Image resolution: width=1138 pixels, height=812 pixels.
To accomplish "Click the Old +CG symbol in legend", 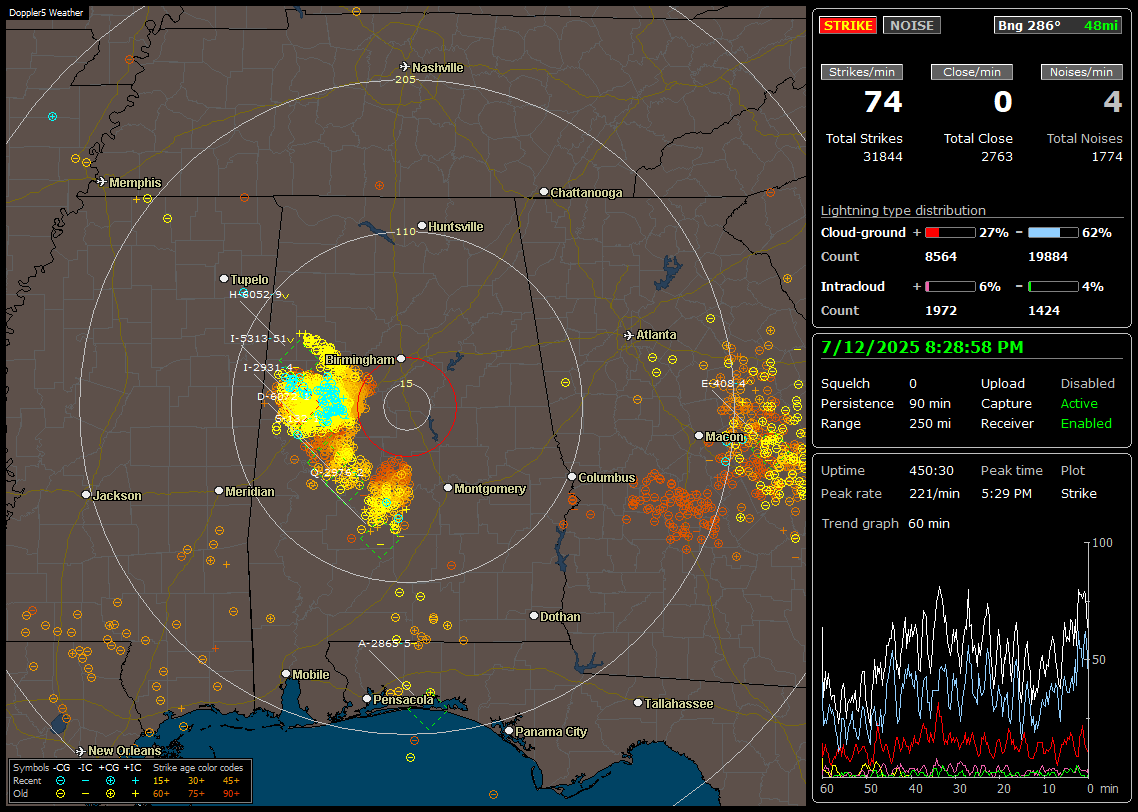I will click(110, 794).
